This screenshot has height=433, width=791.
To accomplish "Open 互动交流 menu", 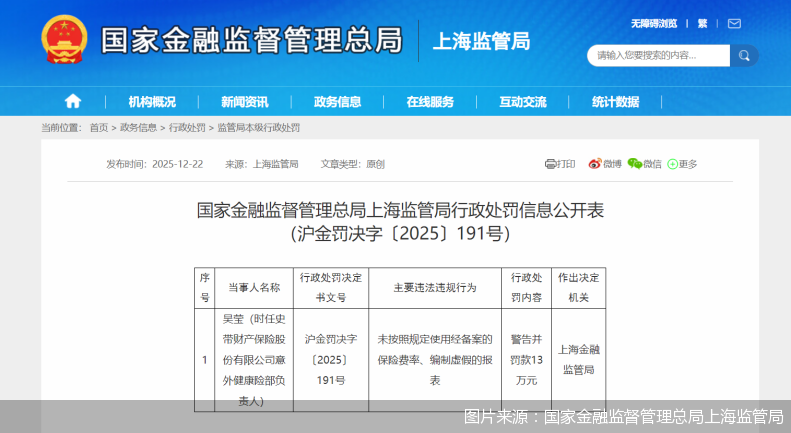I will click(523, 102).
